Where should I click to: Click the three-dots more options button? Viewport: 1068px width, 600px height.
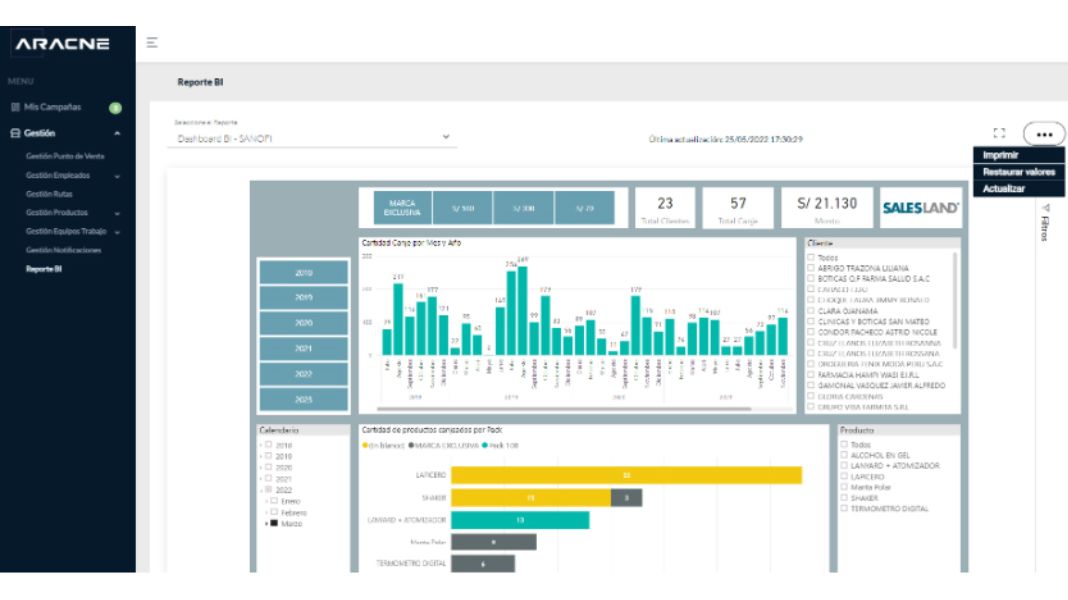pyautogui.click(x=1043, y=134)
